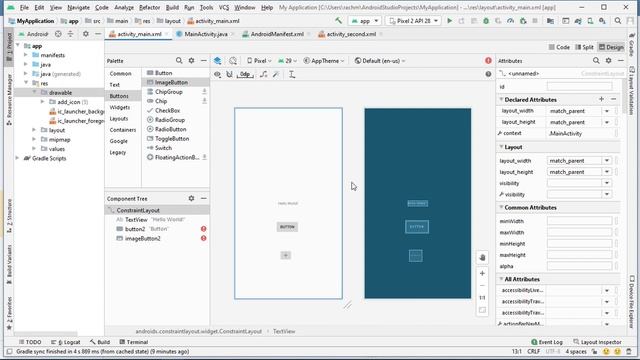Toggle view options eye icon in layout toolbar
This screenshot has height=360, width=640.
(218, 74)
